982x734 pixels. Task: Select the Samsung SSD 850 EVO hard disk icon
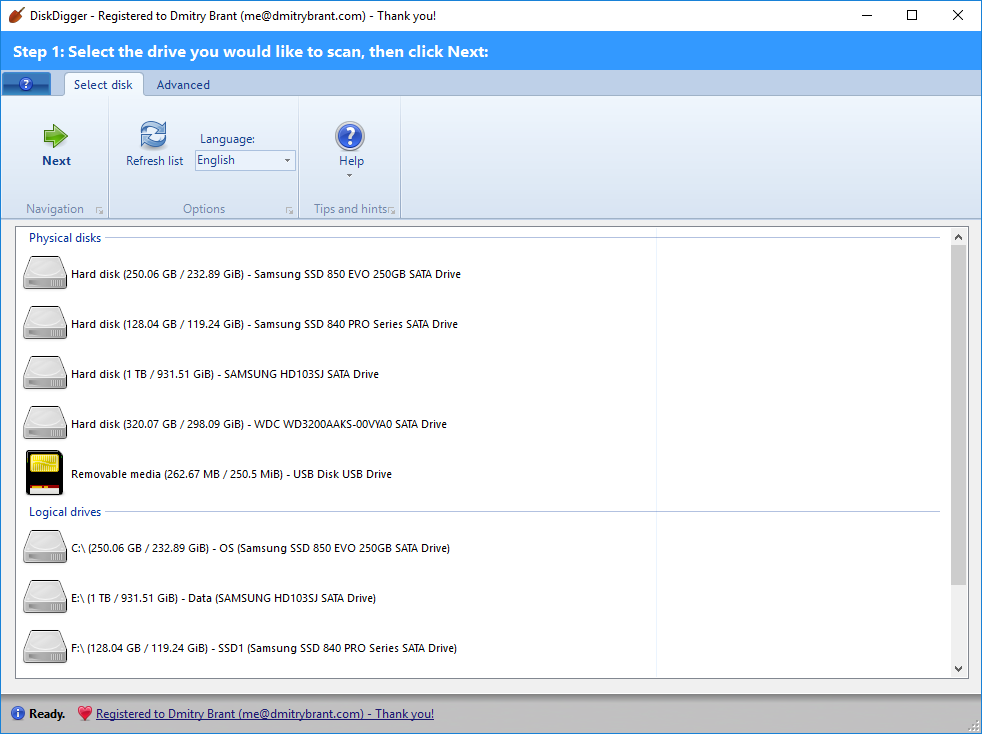coord(45,274)
